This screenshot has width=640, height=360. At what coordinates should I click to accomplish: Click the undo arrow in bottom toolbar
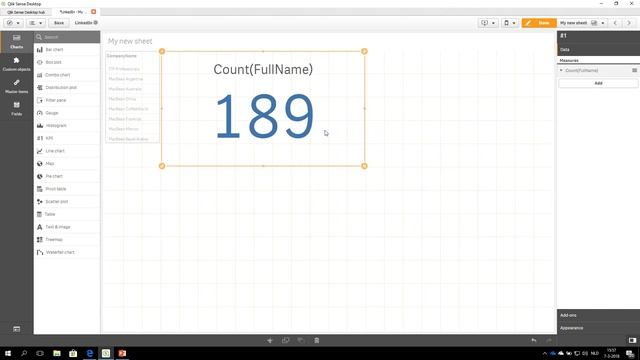point(533,340)
